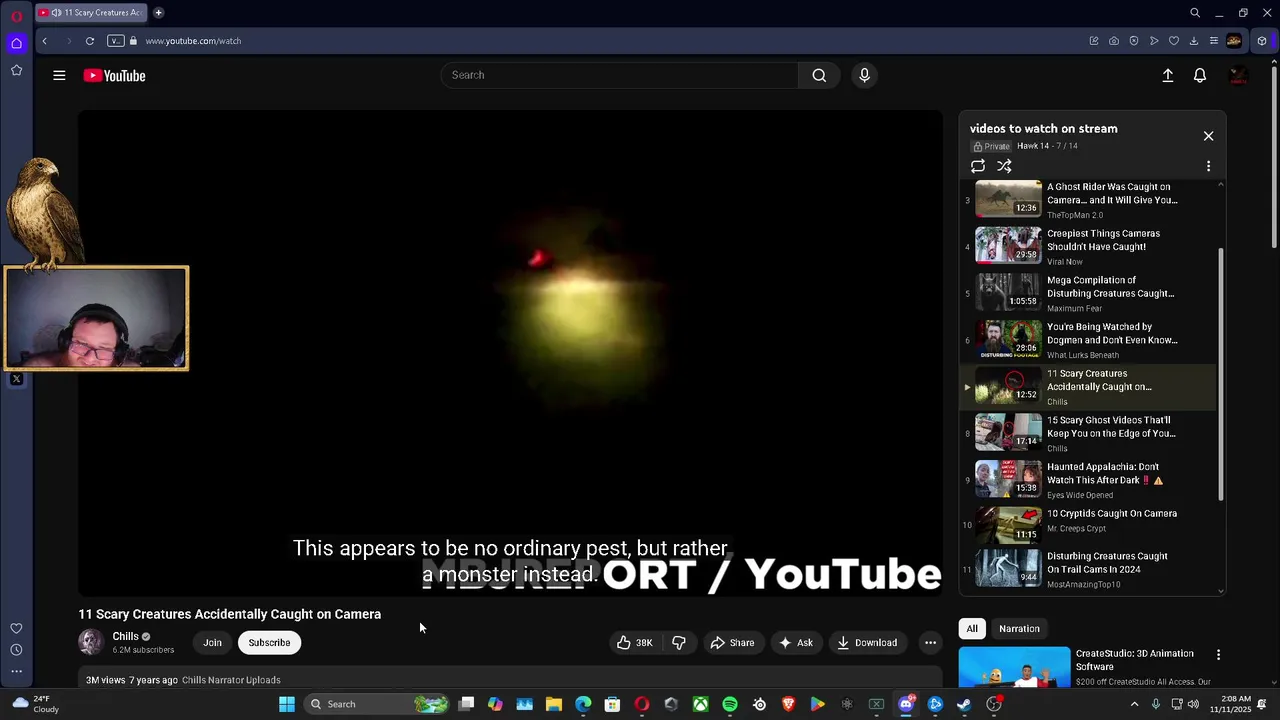This screenshot has width=1280, height=720.
Task: Open X Twitter in Opera sidebar
Action: click(x=16, y=380)
